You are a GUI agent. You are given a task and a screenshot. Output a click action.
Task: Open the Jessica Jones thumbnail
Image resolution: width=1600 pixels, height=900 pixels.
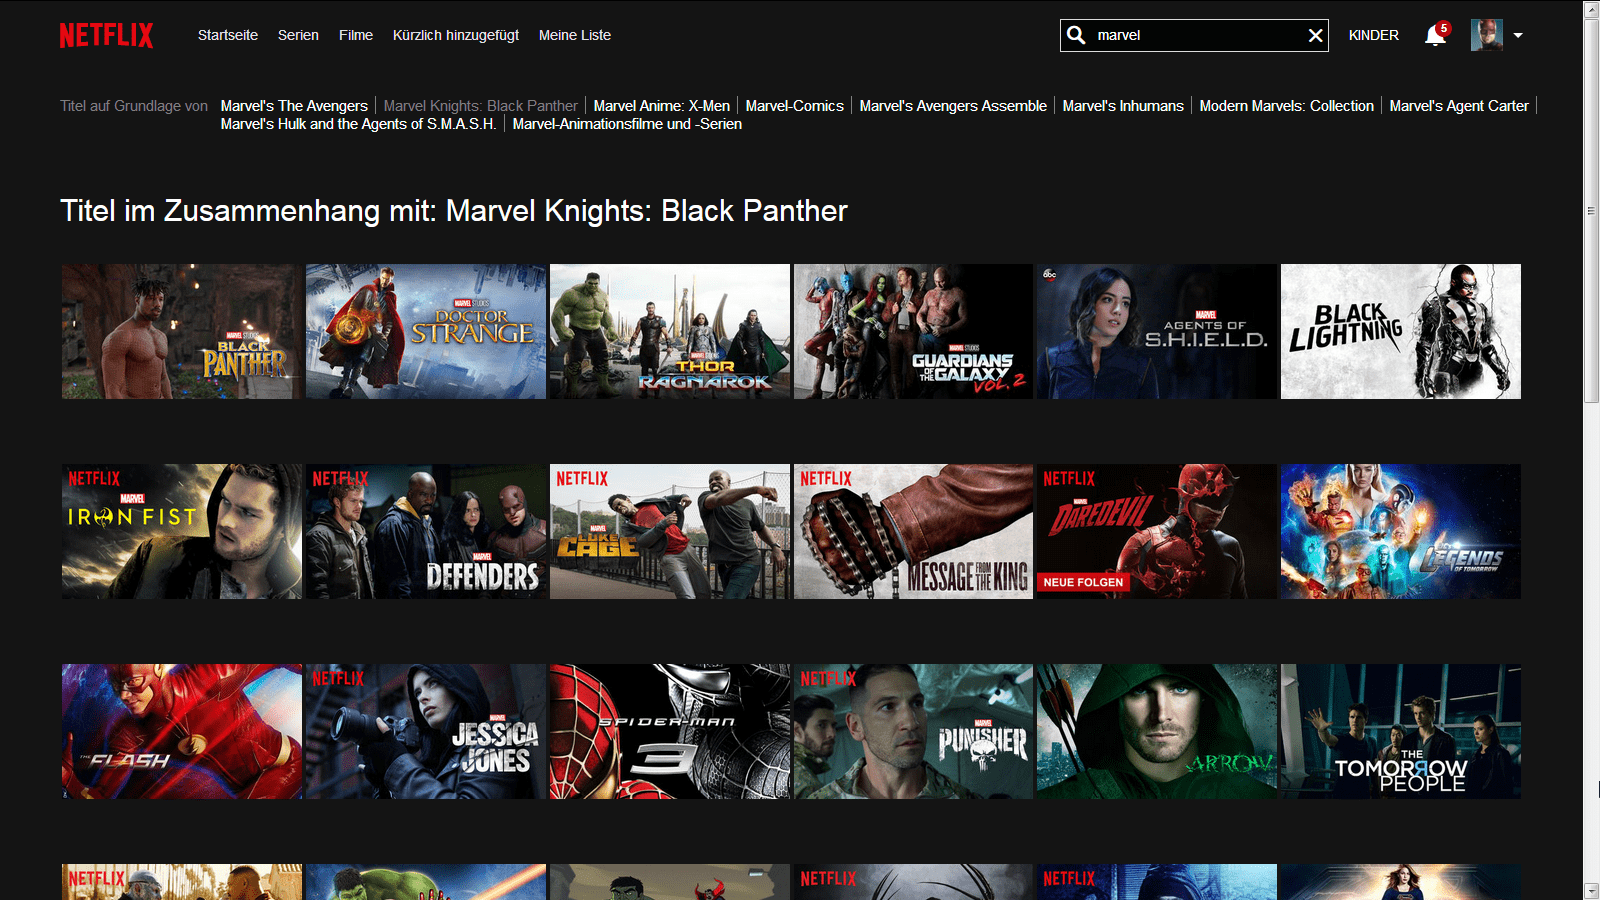point(426,731)
